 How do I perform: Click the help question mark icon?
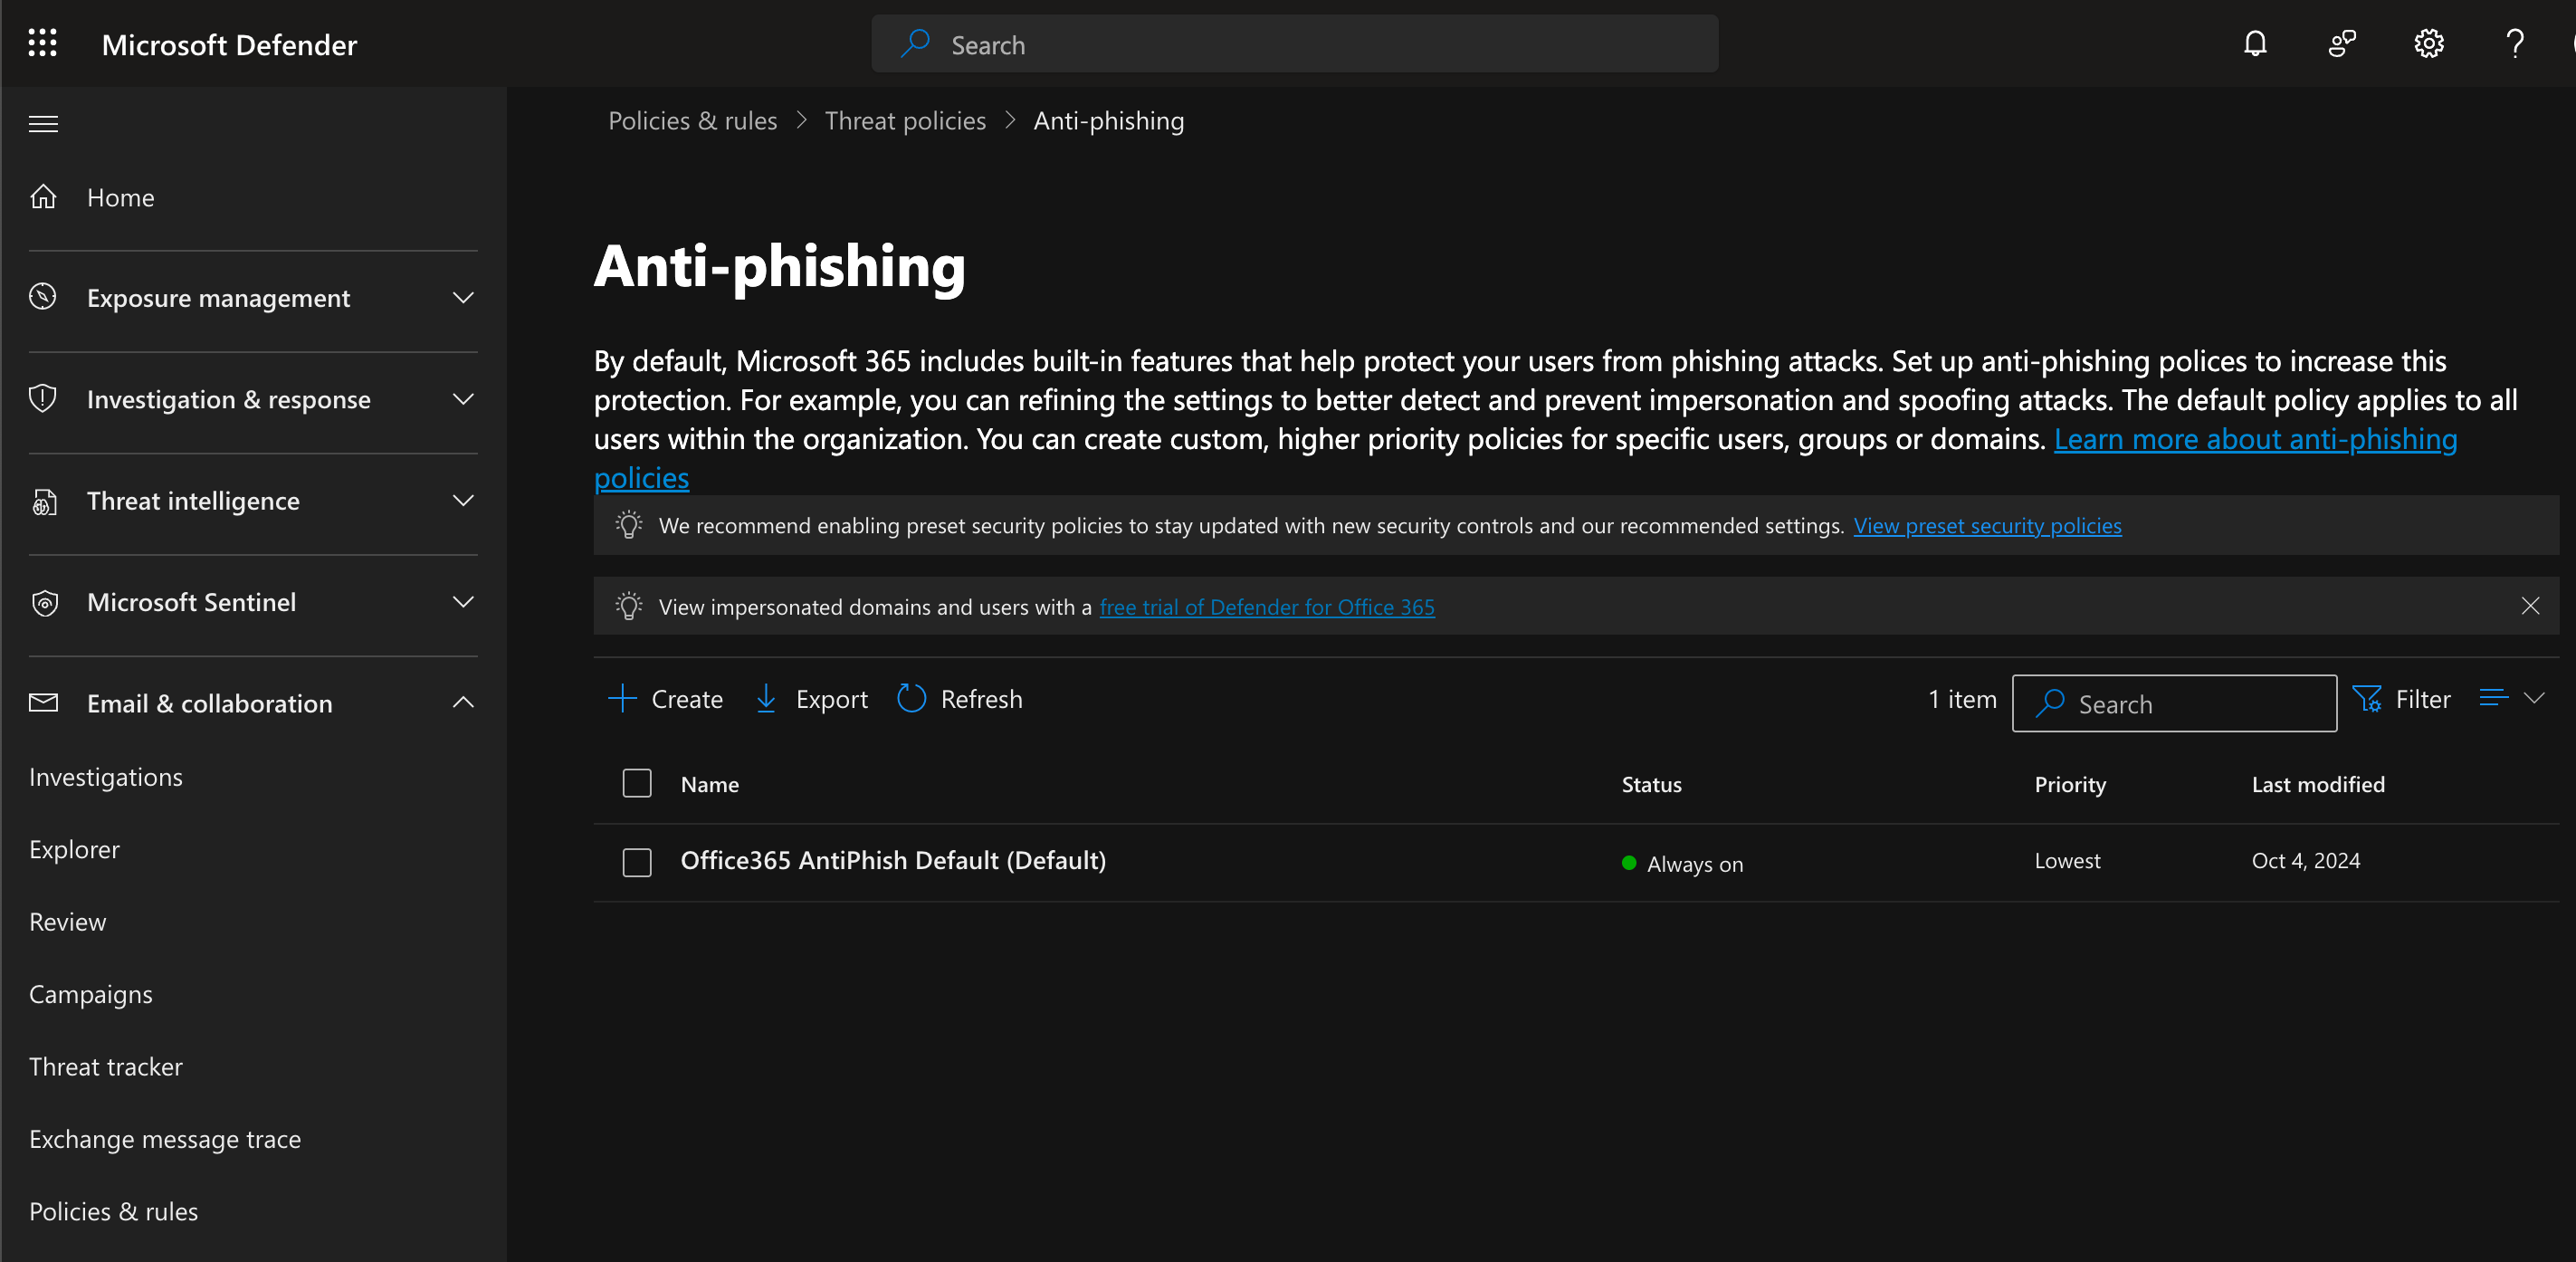click(x=2514, y=44)
